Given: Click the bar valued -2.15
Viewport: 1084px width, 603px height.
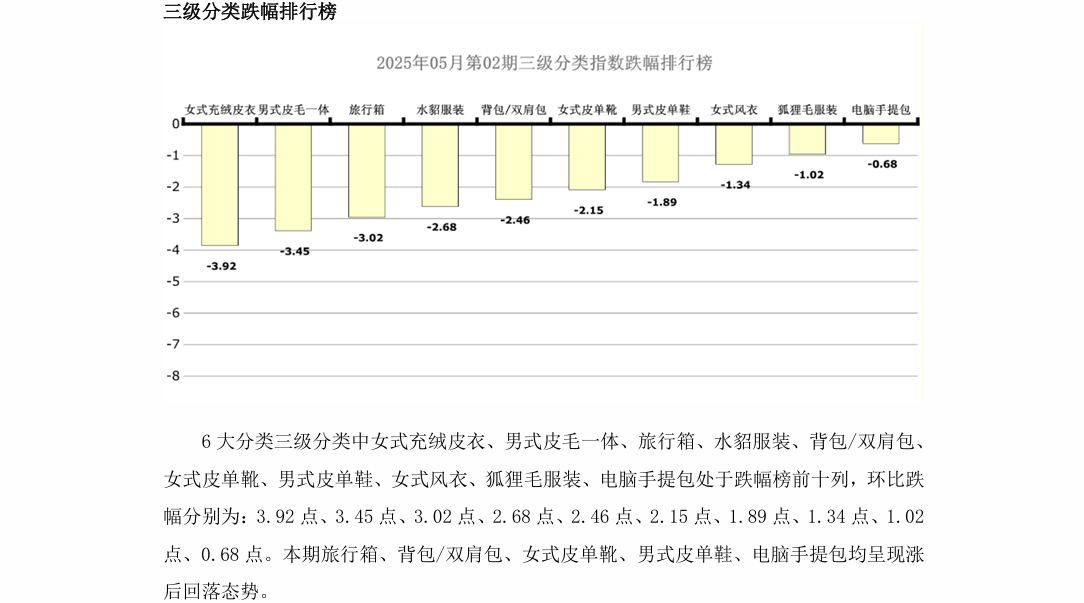Looking at the screenshot, I should pos(587,157).
